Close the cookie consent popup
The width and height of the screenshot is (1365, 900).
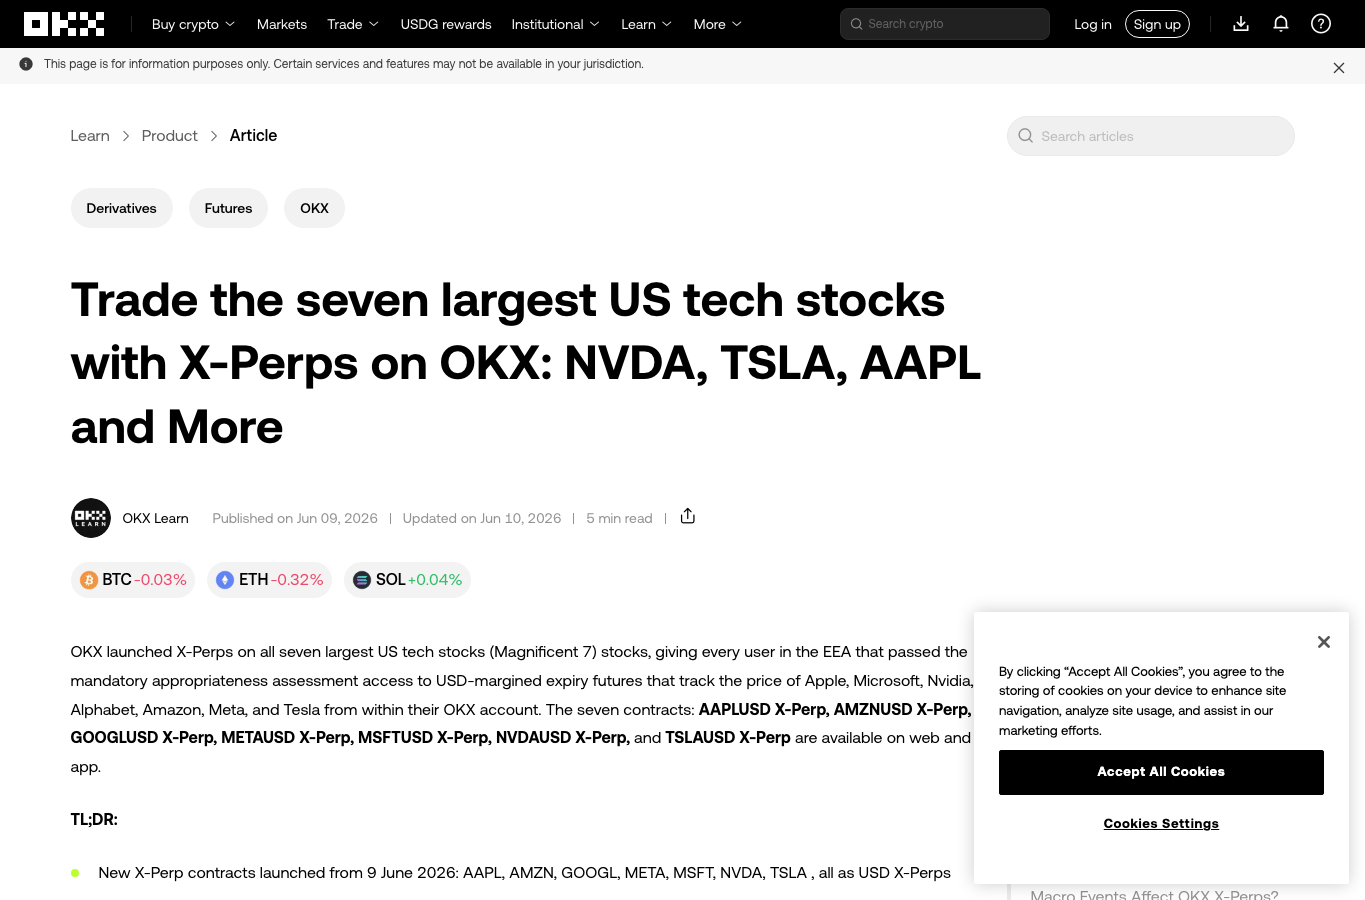1324,642
